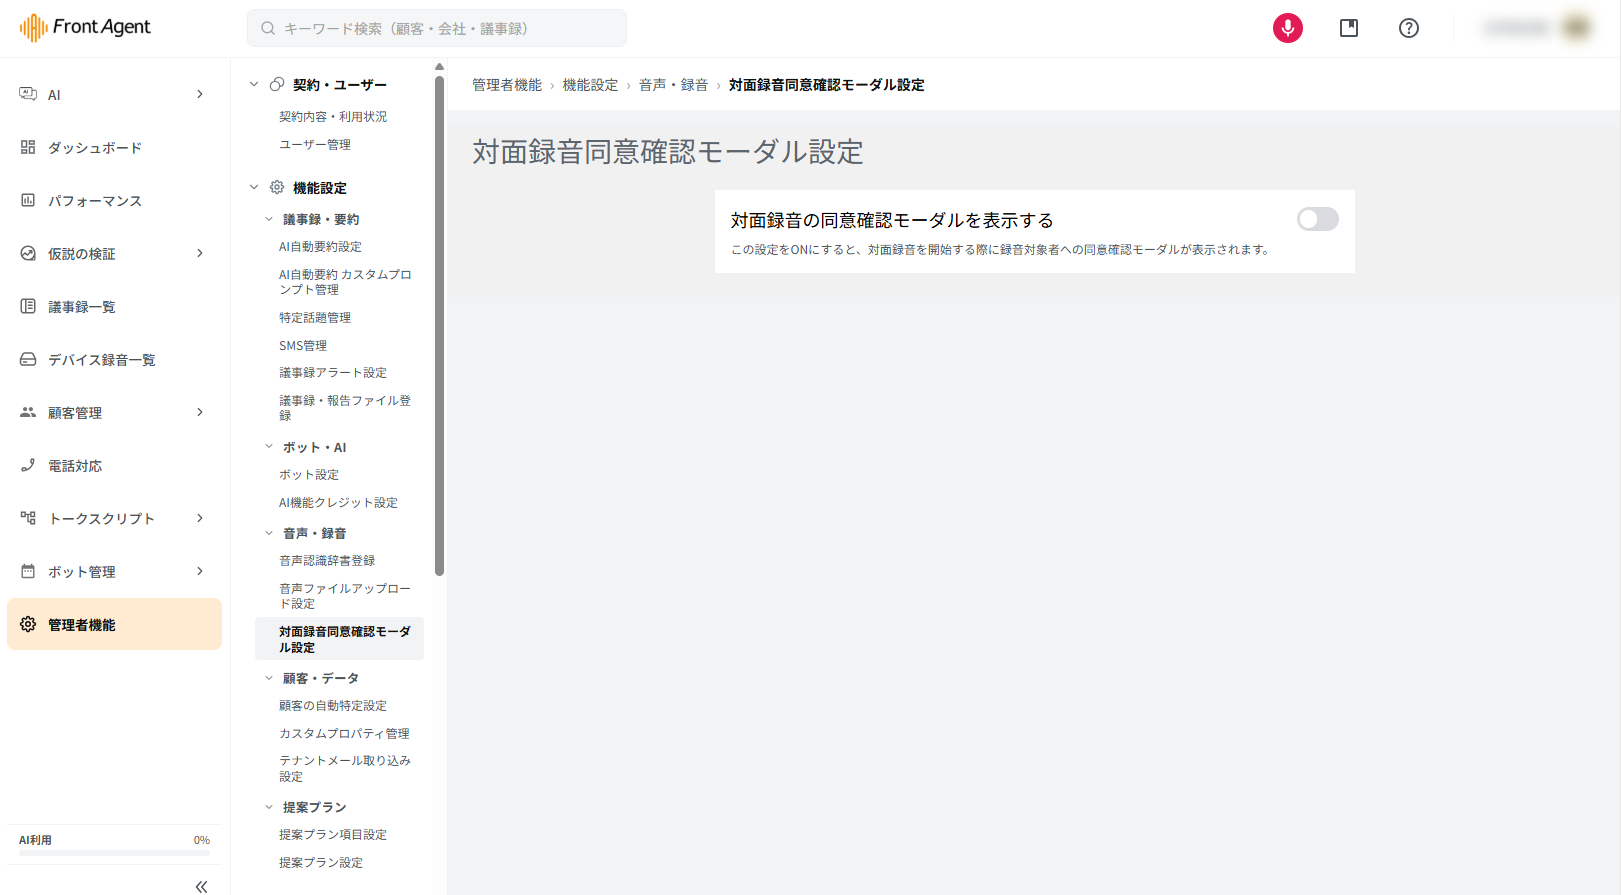This screenshot has width=1621, height=895.
Task: Open SMS管理 page
Action: [303, 346]
